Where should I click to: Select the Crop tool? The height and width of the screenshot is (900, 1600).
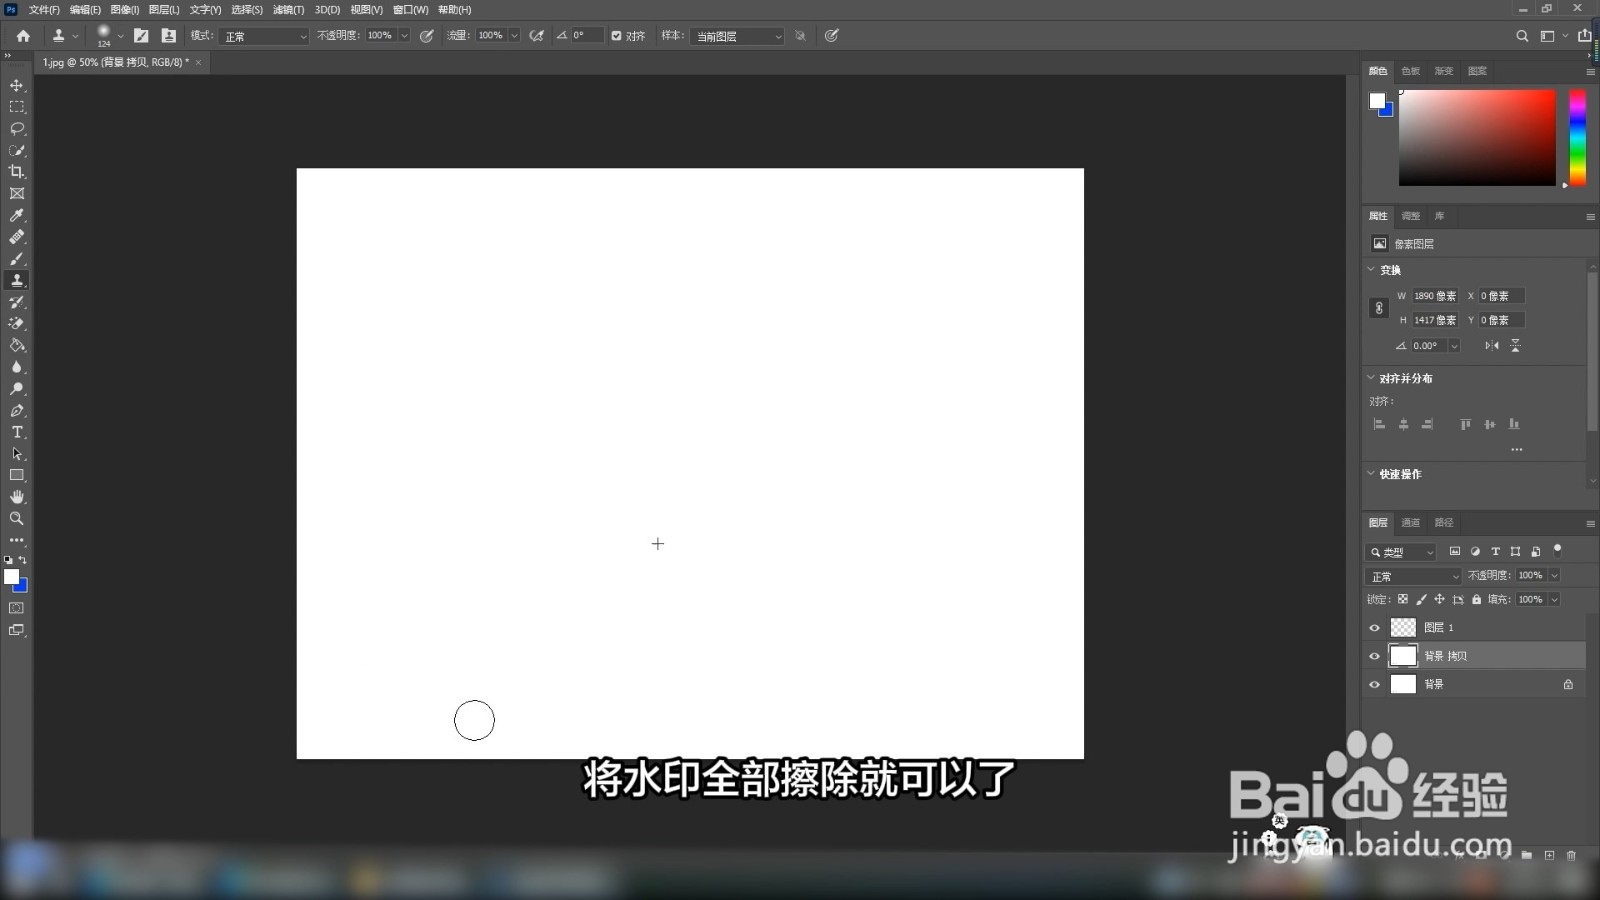coord(16,171)
